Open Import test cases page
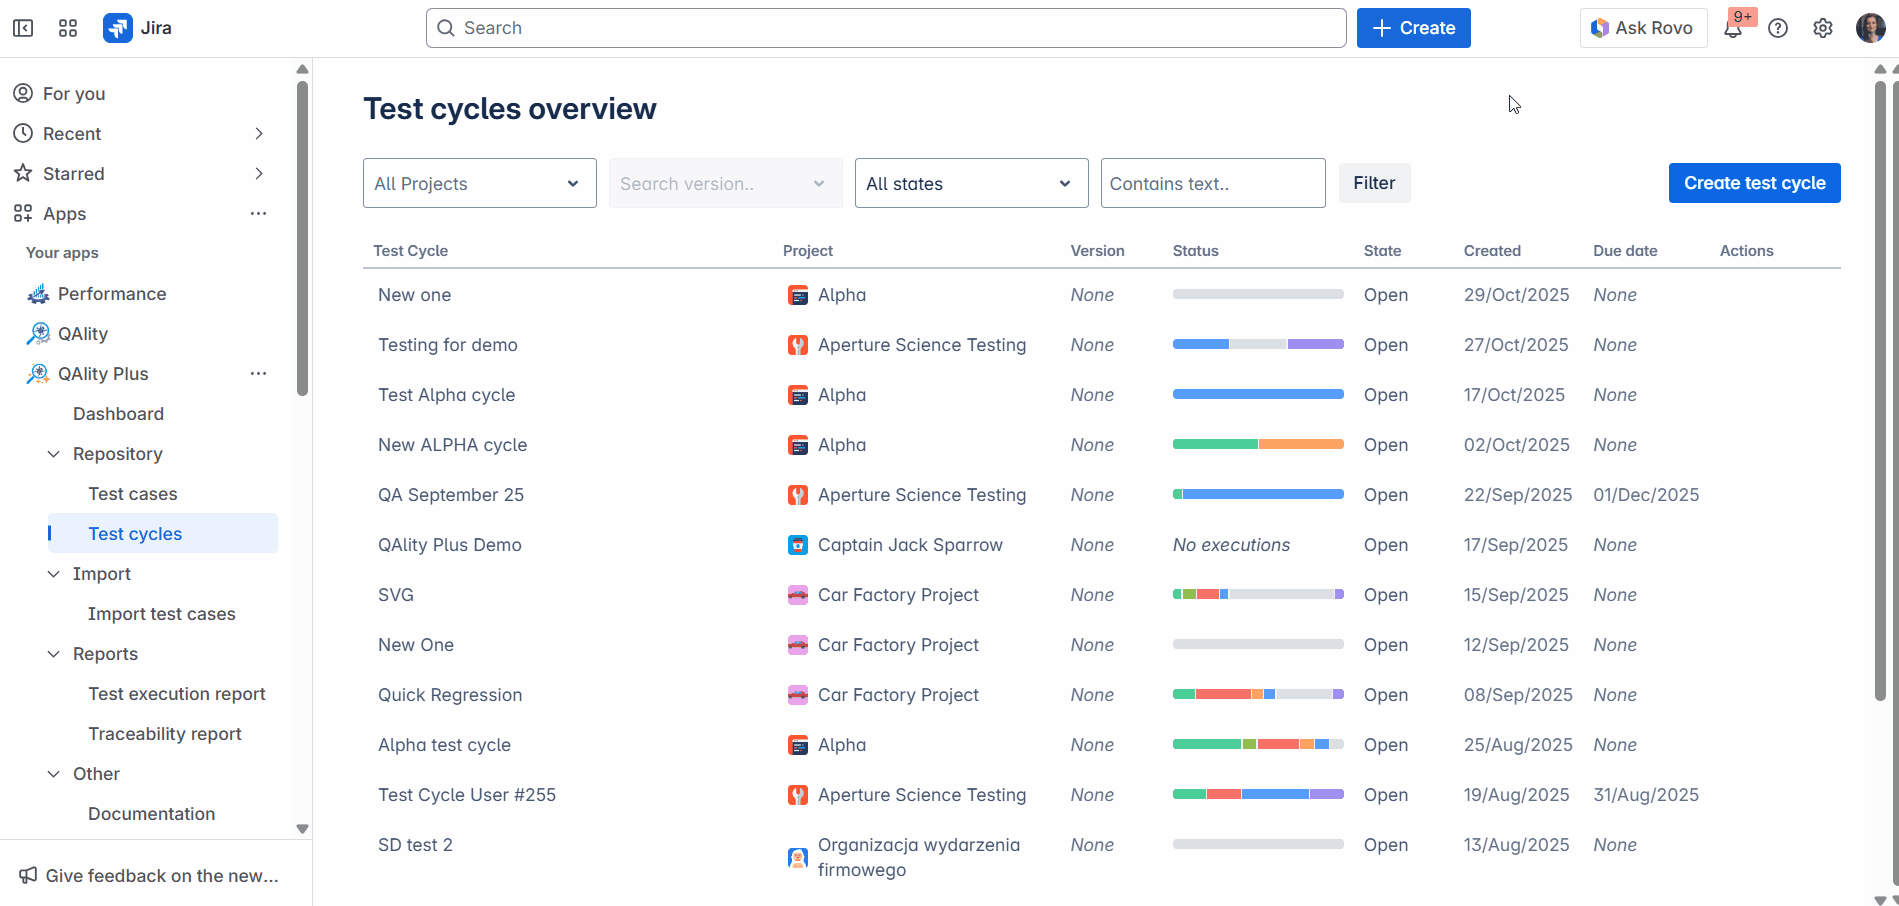This screenshot has height=906, width=1899. point(162,614)
